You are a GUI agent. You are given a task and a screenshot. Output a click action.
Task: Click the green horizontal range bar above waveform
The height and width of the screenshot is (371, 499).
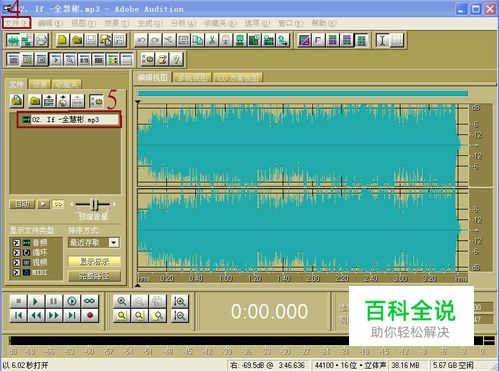point(303,93)
